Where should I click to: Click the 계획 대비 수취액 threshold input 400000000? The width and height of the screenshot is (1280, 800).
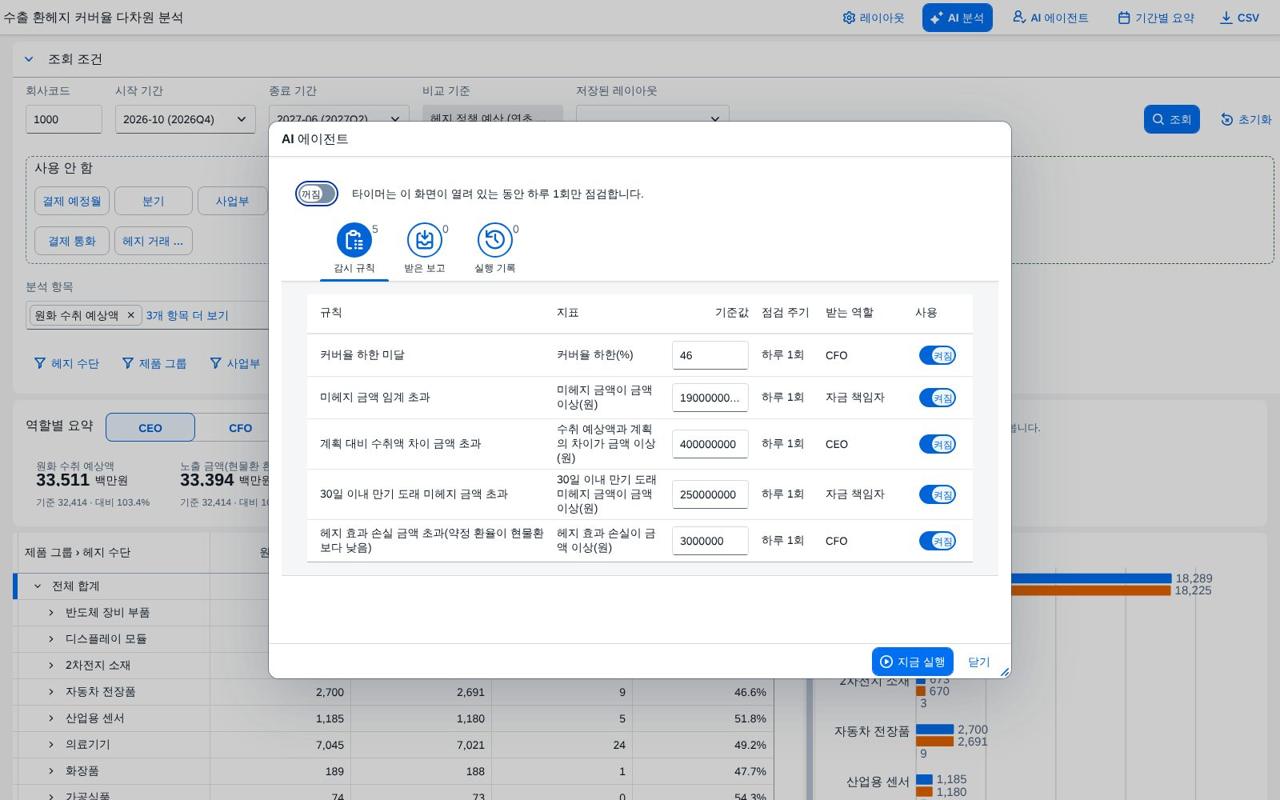coord(710,444)
